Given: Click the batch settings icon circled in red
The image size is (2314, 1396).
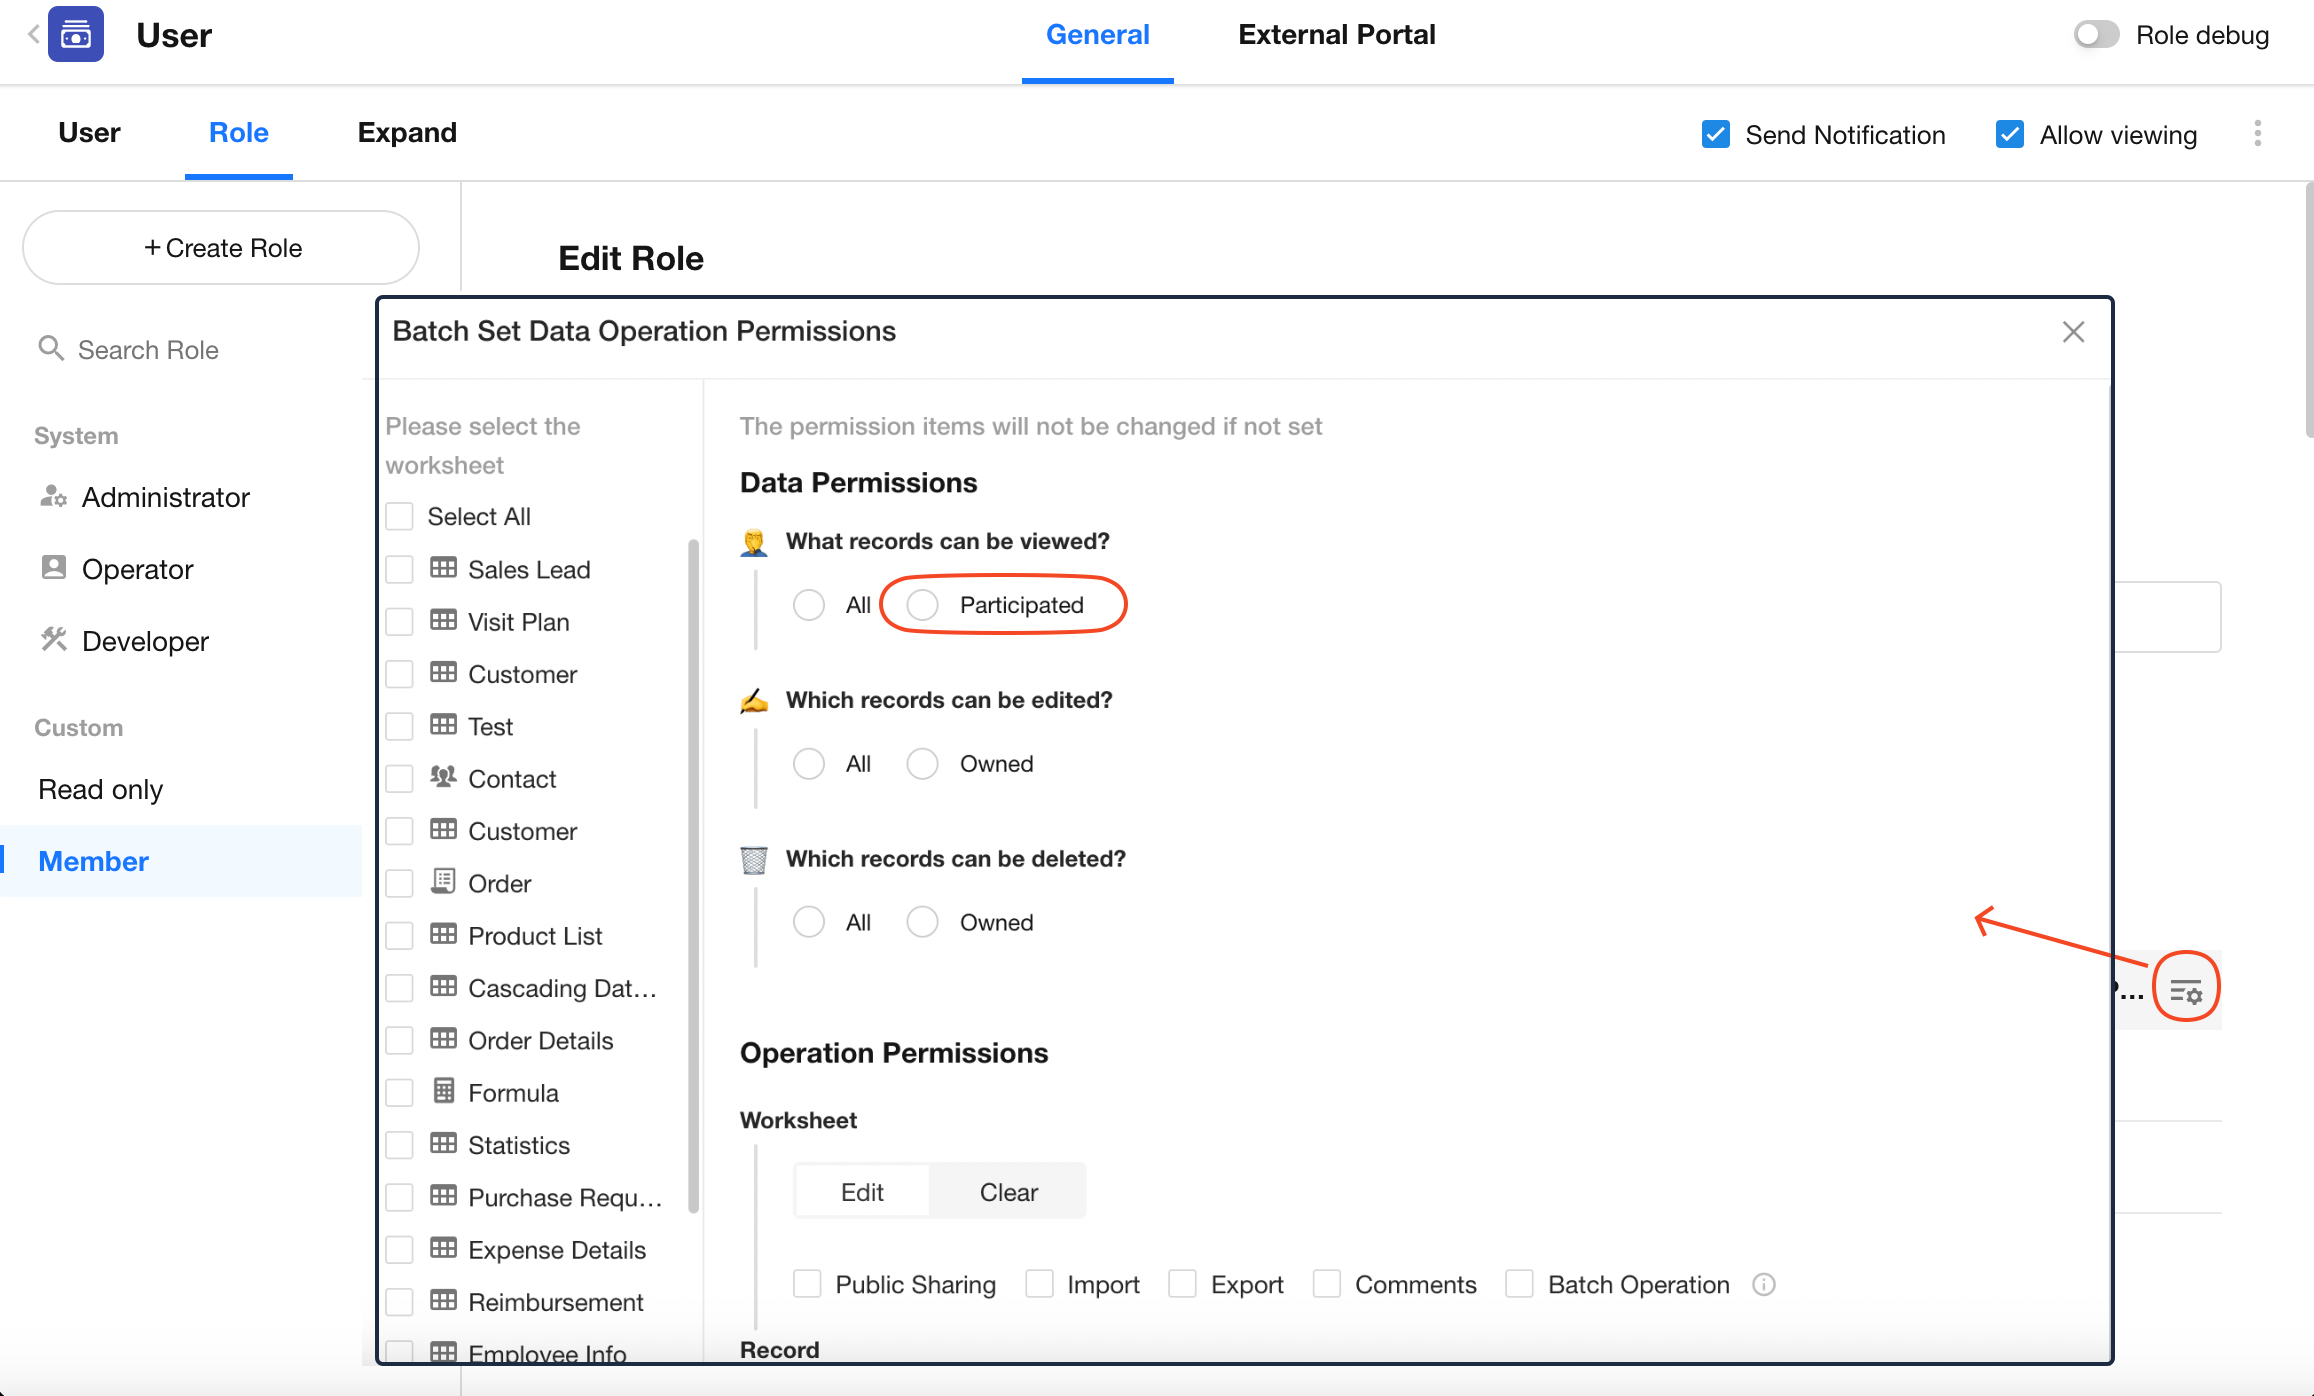Looking at the screenshot, I should click(x=2186, y=992).
